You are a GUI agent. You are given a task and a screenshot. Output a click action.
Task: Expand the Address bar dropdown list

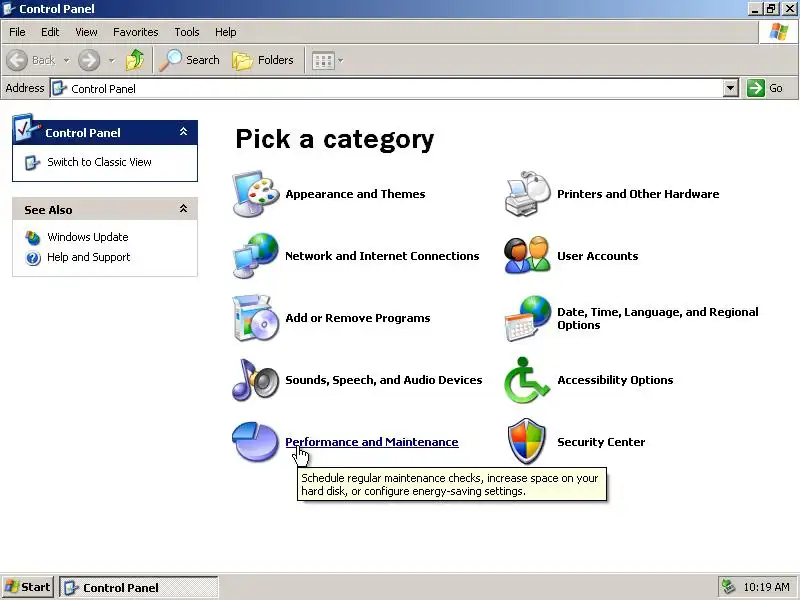(x=731, y=88)
